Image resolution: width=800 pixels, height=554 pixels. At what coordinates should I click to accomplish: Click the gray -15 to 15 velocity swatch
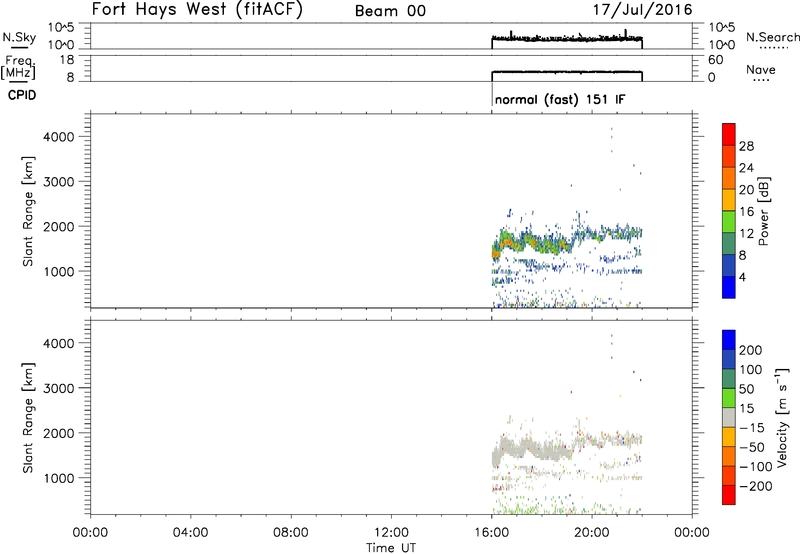point(729,417)
